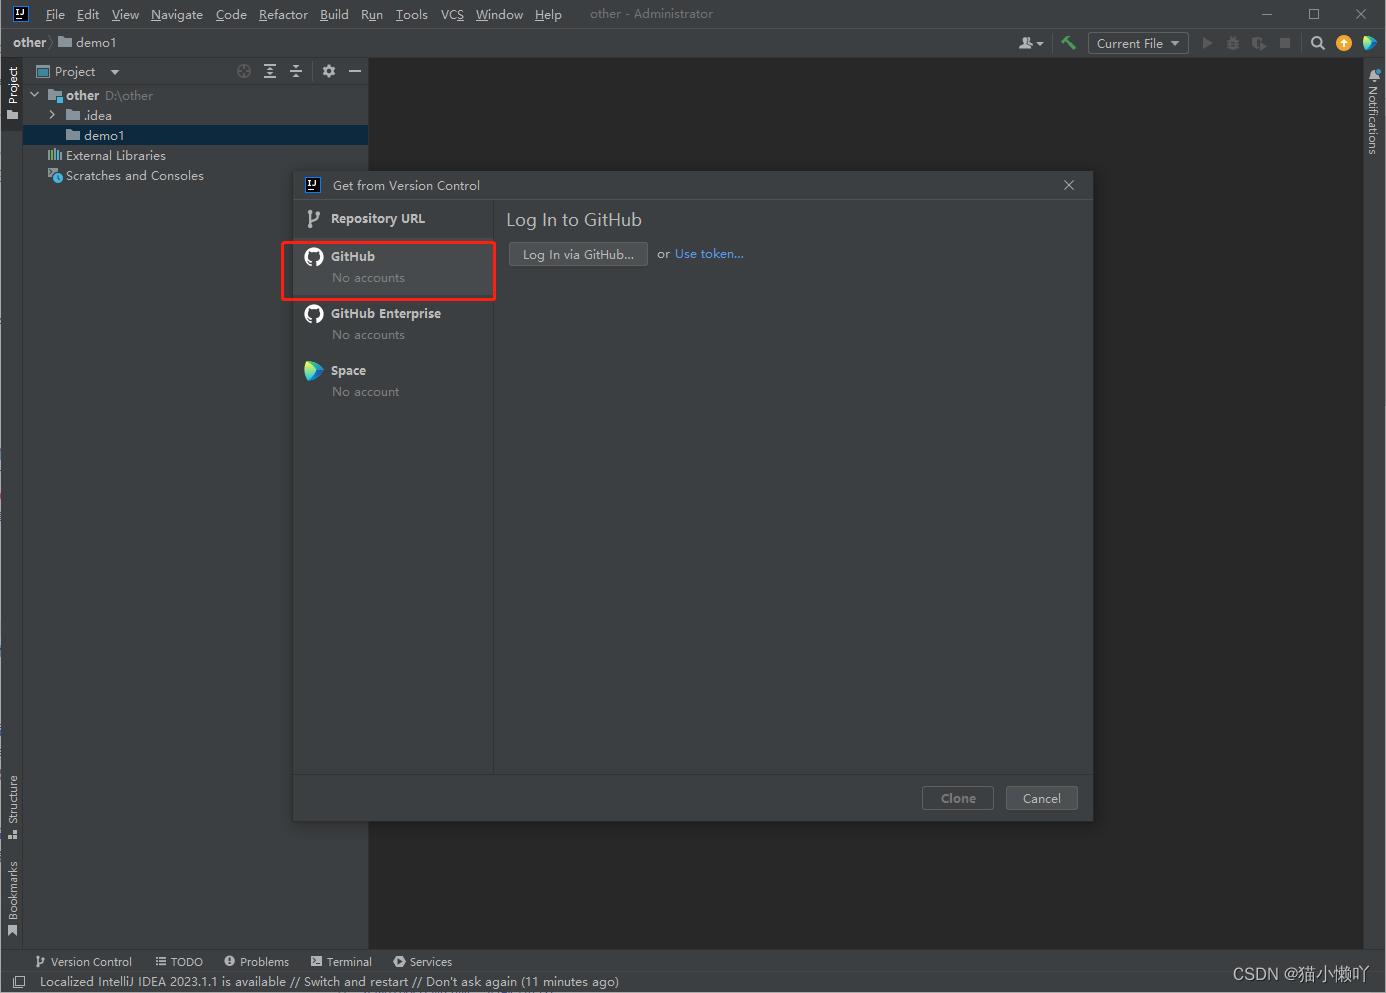Click the Space logo in dialog list
The height and width of the screenshot is (993, 1386).
coord(314,371)
